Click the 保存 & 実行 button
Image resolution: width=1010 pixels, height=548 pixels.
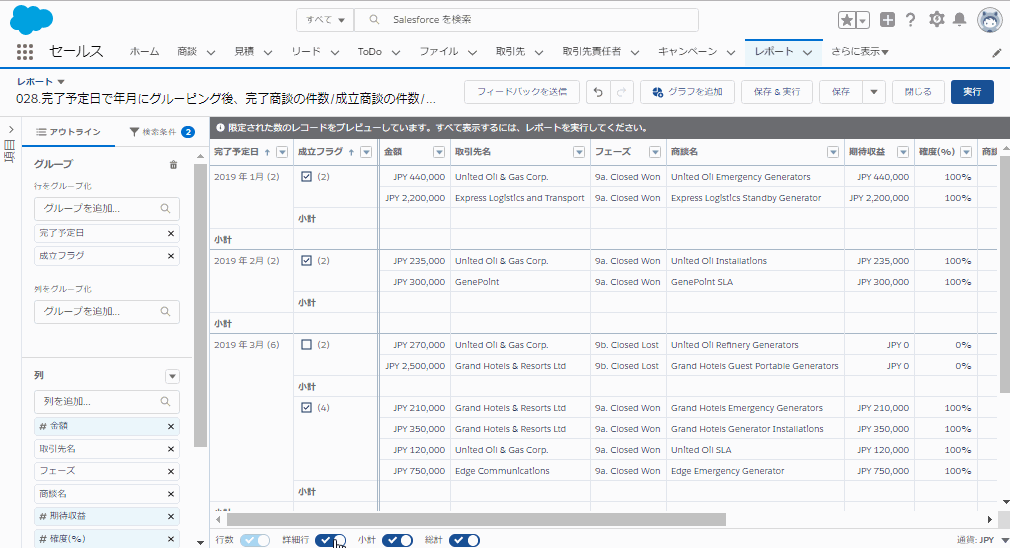[x=777, y=92]
